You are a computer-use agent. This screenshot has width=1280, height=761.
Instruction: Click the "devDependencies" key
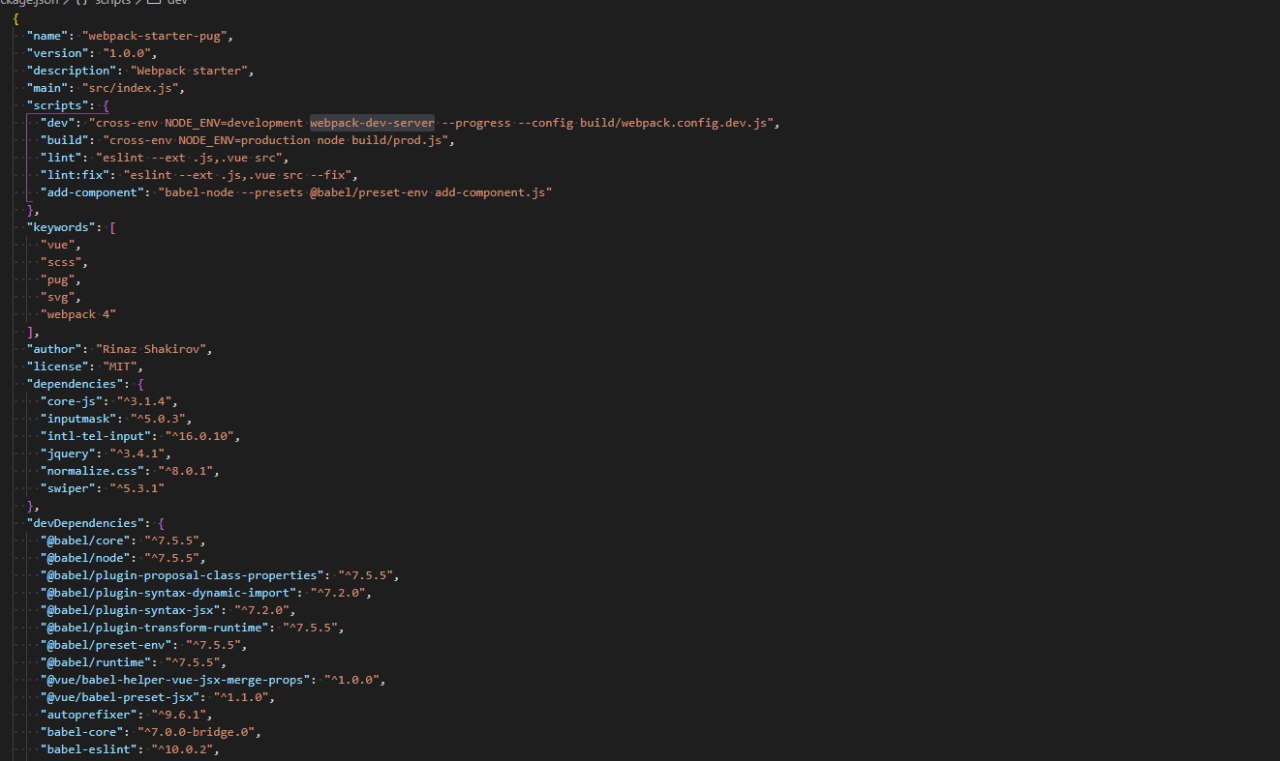(x=85, y=523)
